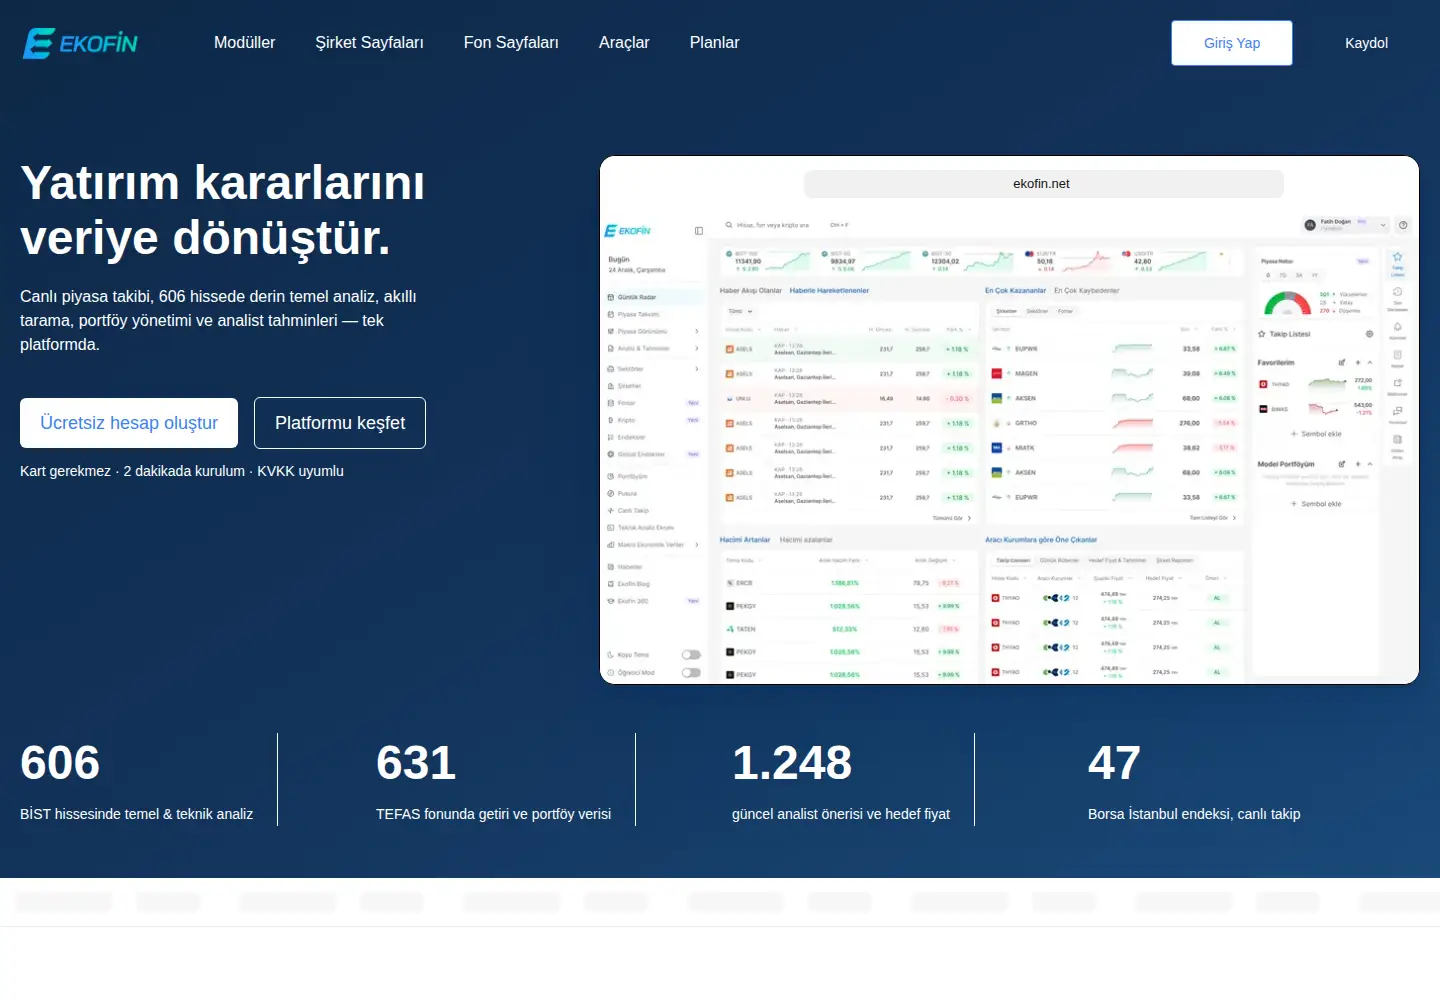Expand Piyasa Görünümü chevron in preview sidebar
The width and height of the screenshot is (1440, 1000).
pyautogui.click(x=697, y=331)
